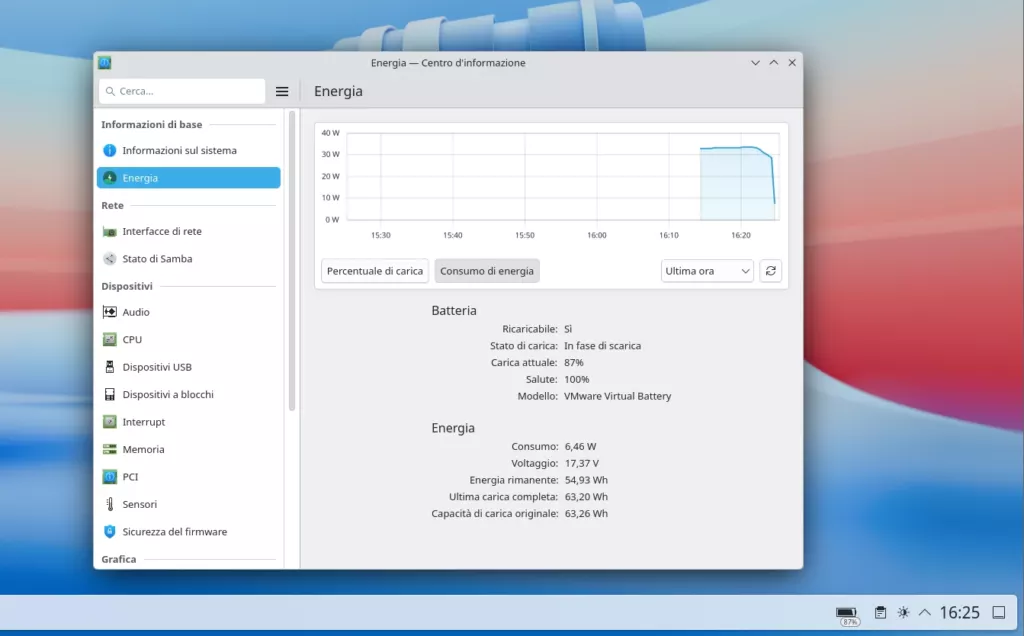Viewport: 1024px width, 636px height.
Task: Click the 54,93 Wh remaining energy value
Action: [586, 481]
